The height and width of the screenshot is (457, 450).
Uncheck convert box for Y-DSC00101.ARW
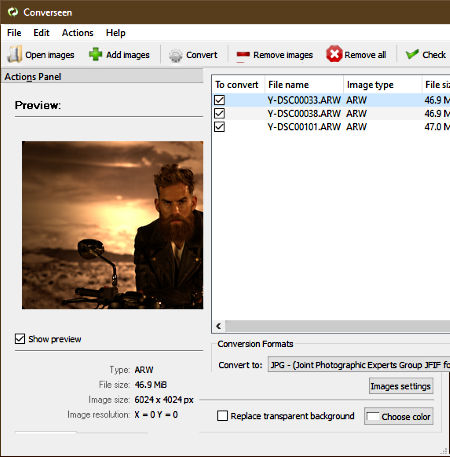tap(219, 127)
